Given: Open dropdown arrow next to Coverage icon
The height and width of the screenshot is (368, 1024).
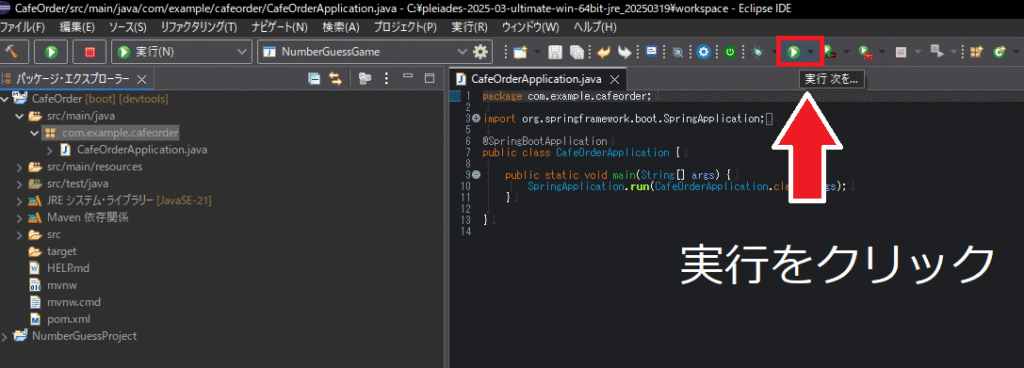Looking at the screenshot, I should 846,52.
